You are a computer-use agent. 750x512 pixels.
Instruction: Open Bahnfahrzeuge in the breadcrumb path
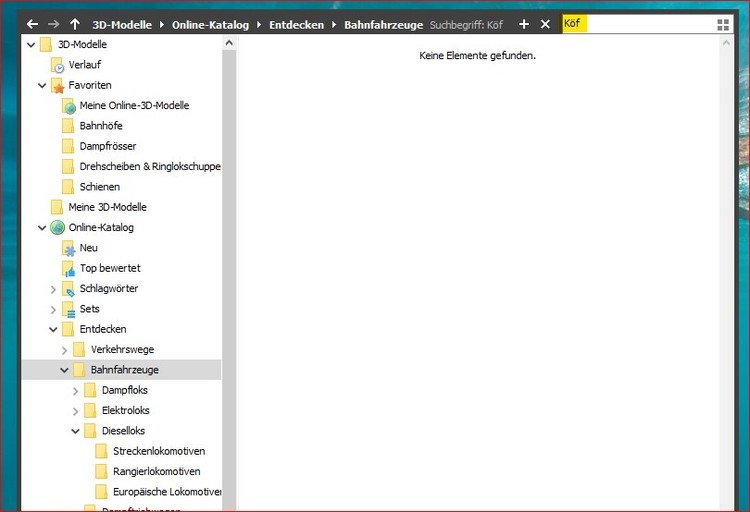384,25
